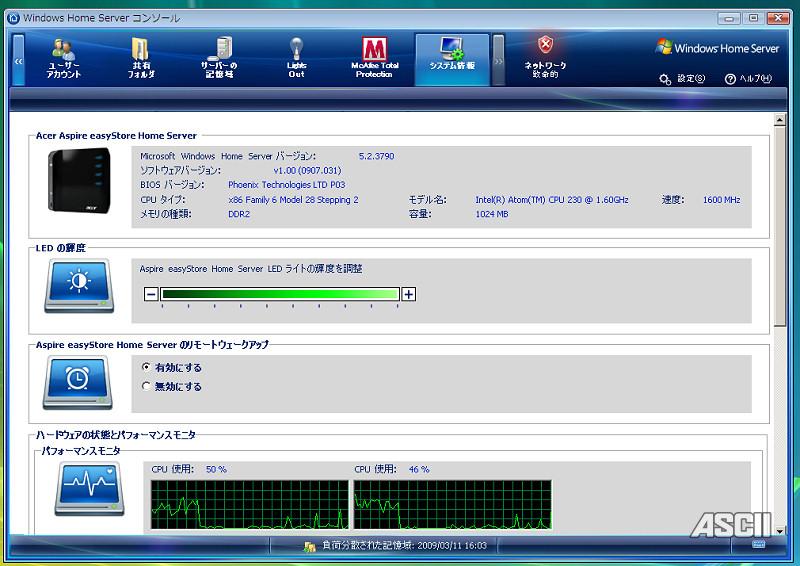Click the green LED brightness slider bar
This screenshot has height=566, width=800.
(279, 294)
